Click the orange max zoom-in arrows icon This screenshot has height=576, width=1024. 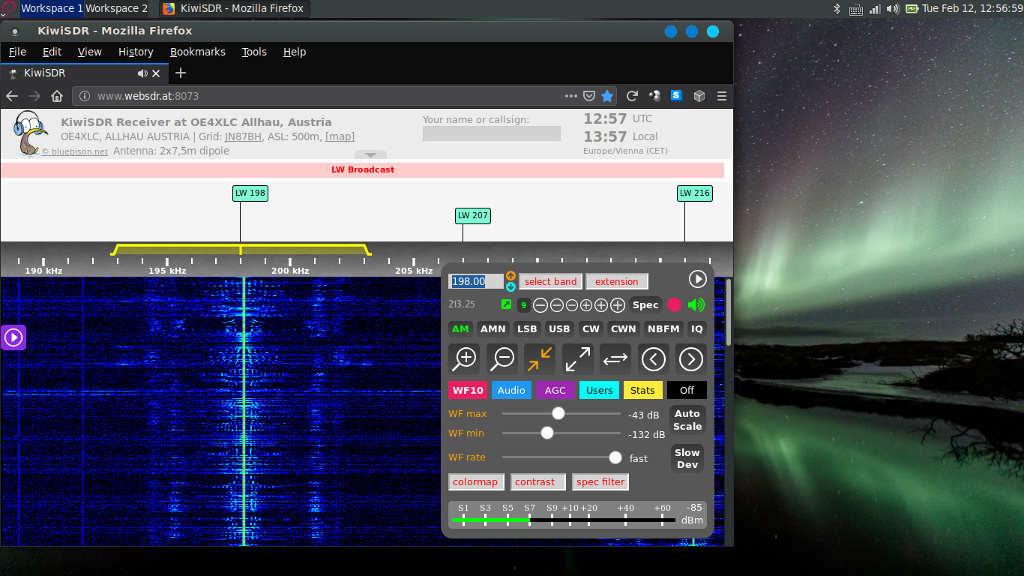540,359
